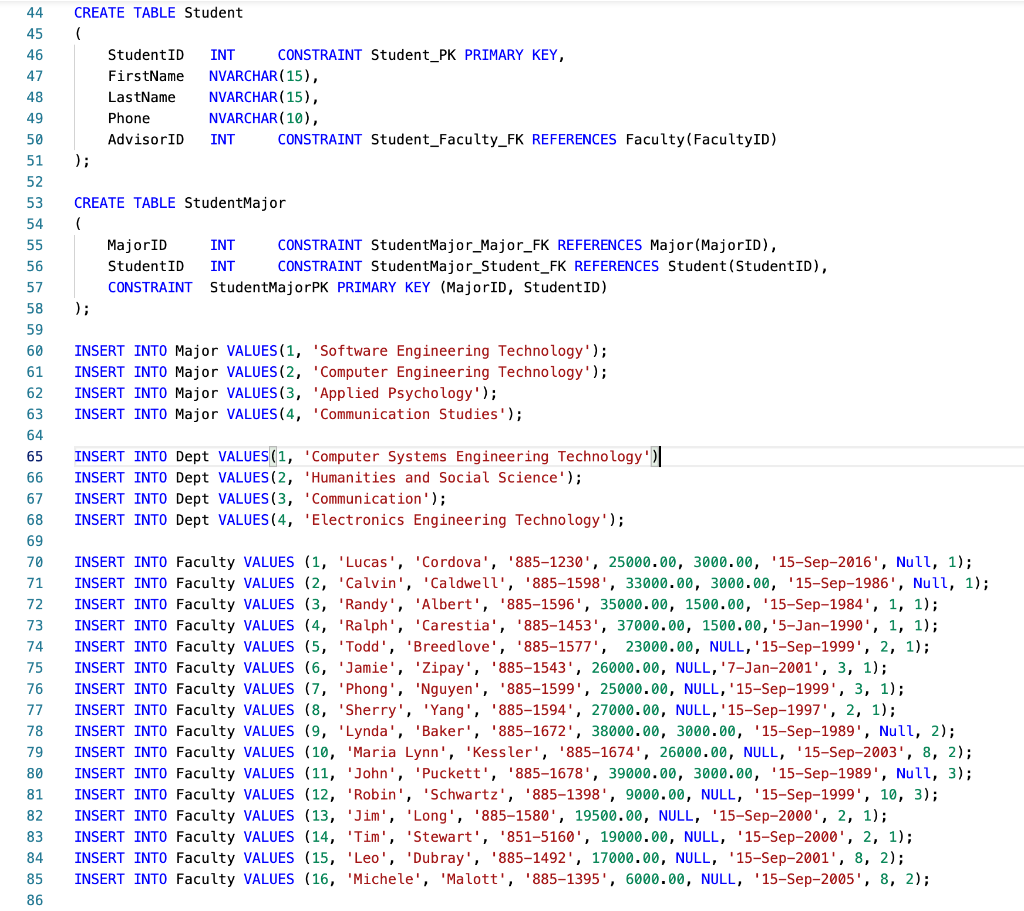This screenshot has width=1024, height=911.
Task: Click 'Computer Systems Engineering Technology' string
Action: [x=477, y=457]
